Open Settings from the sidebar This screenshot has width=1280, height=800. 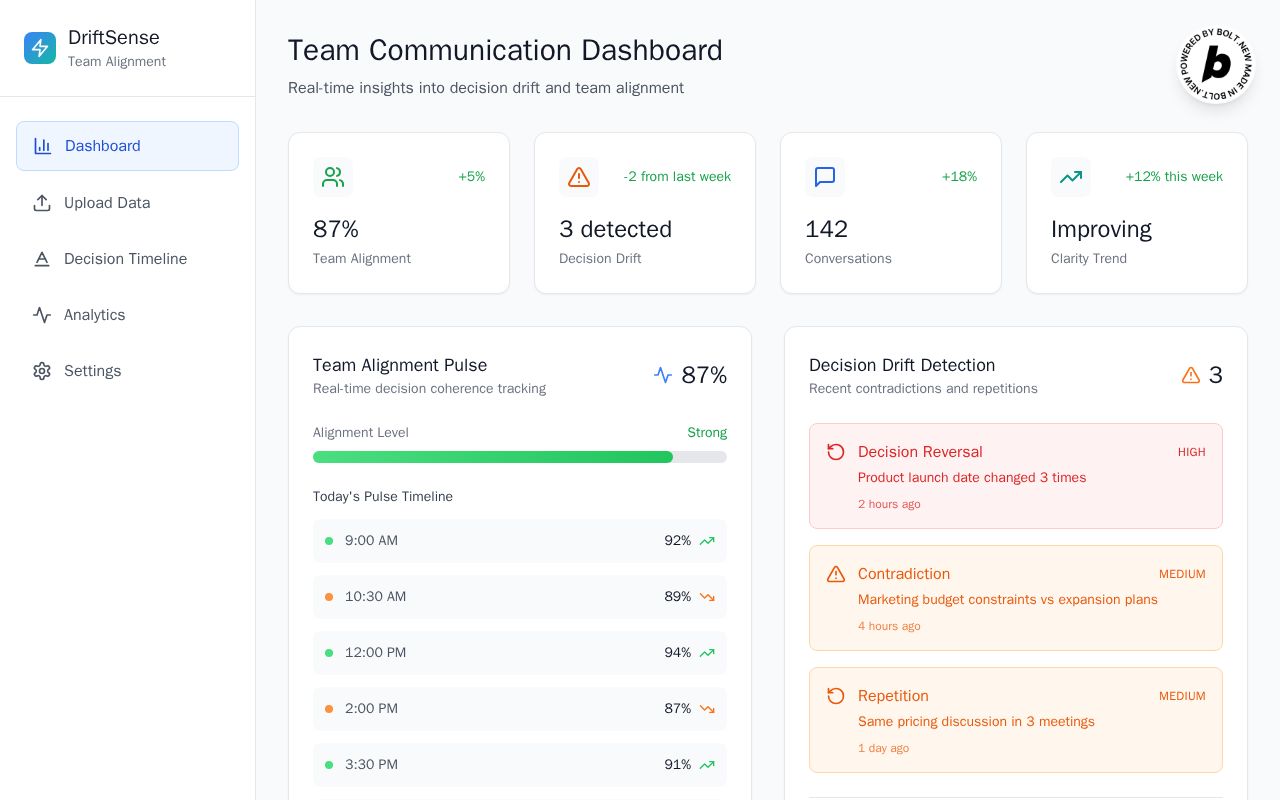(127, 371)
